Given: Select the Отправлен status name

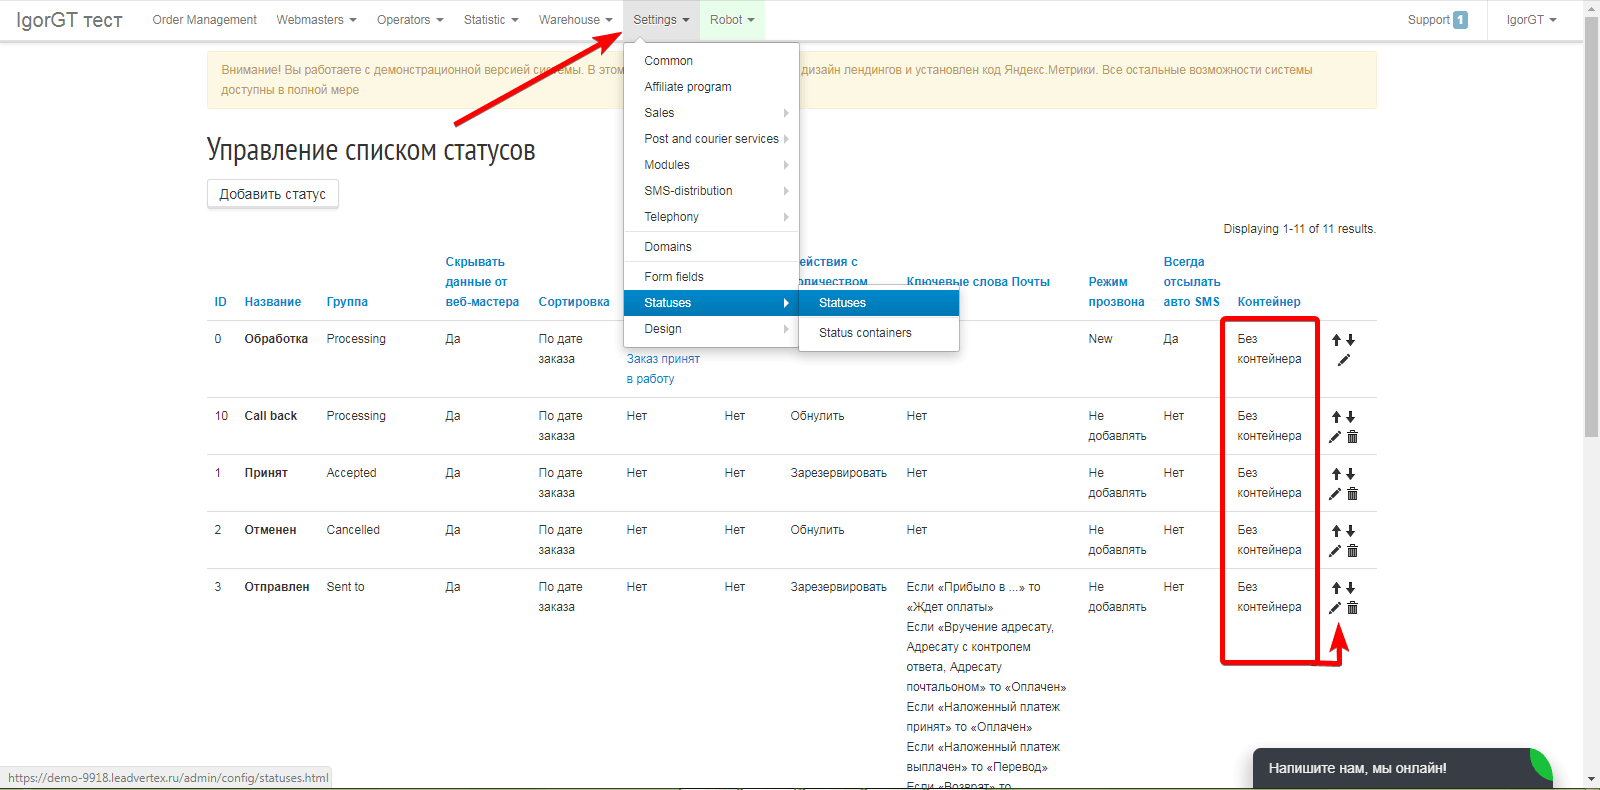Looking at the screenshot, I should click(x=277, y=587).
